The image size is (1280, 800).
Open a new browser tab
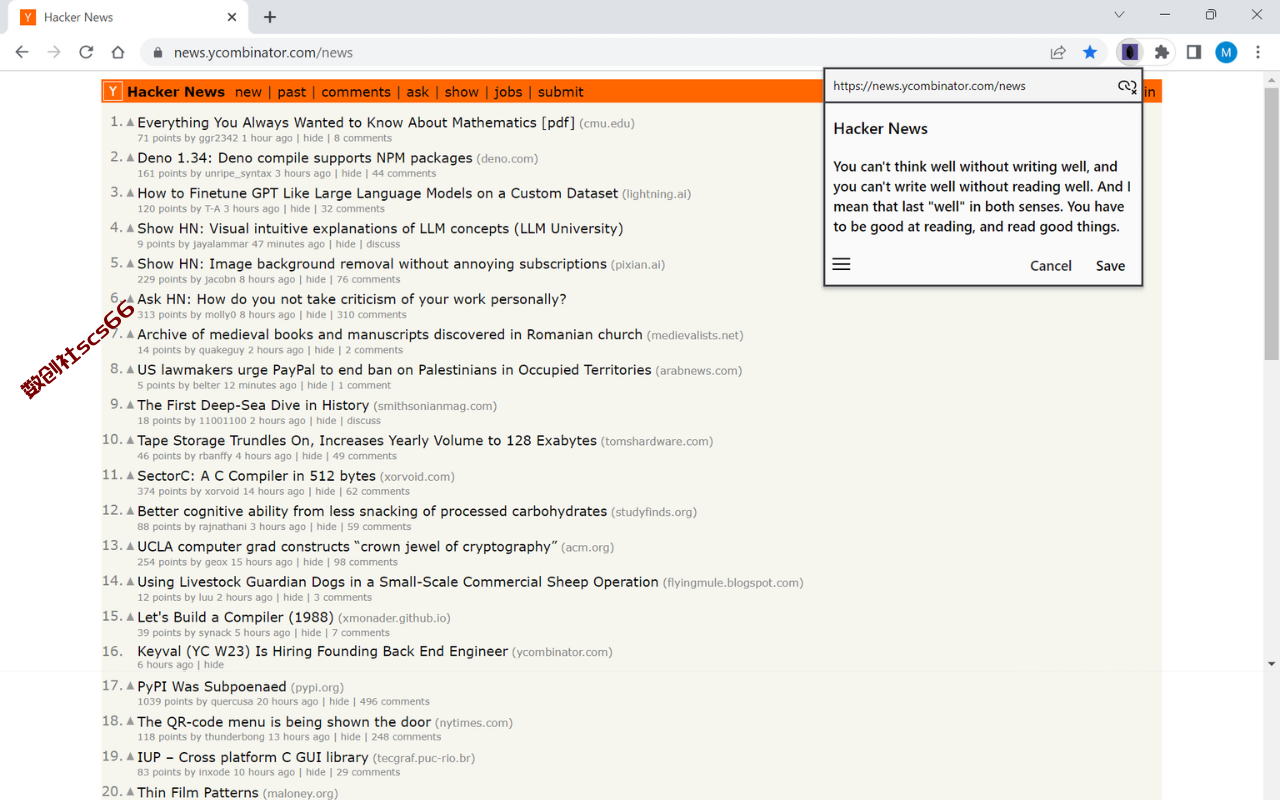(x=270, y=17)
